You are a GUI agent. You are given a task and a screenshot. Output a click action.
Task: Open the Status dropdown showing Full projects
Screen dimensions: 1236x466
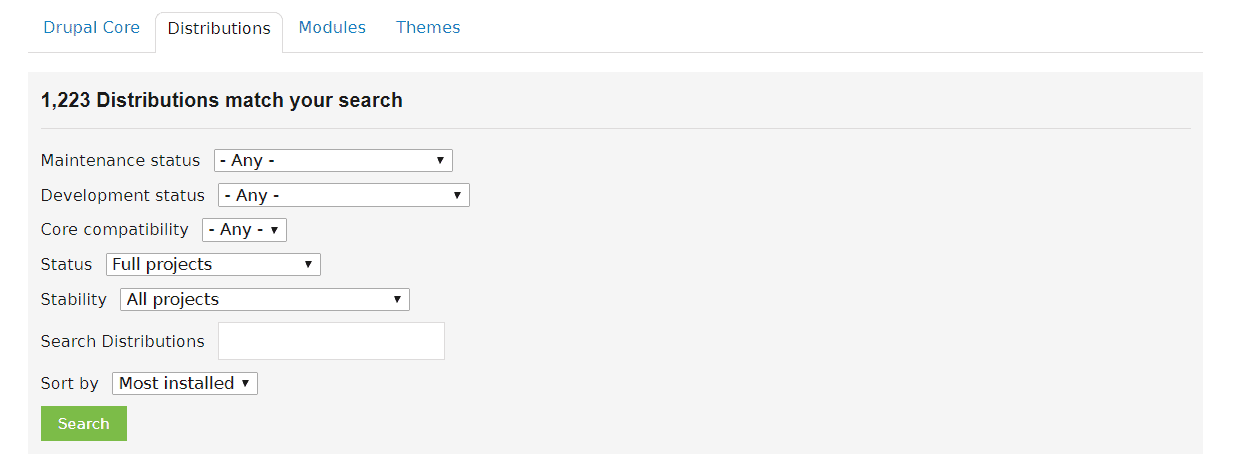[213, 265]
